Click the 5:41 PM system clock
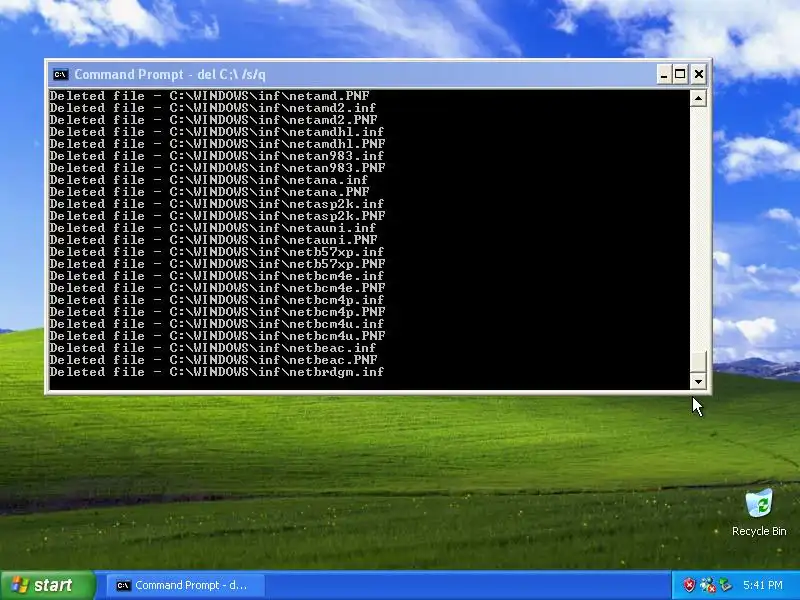 [x=763, y=585]
